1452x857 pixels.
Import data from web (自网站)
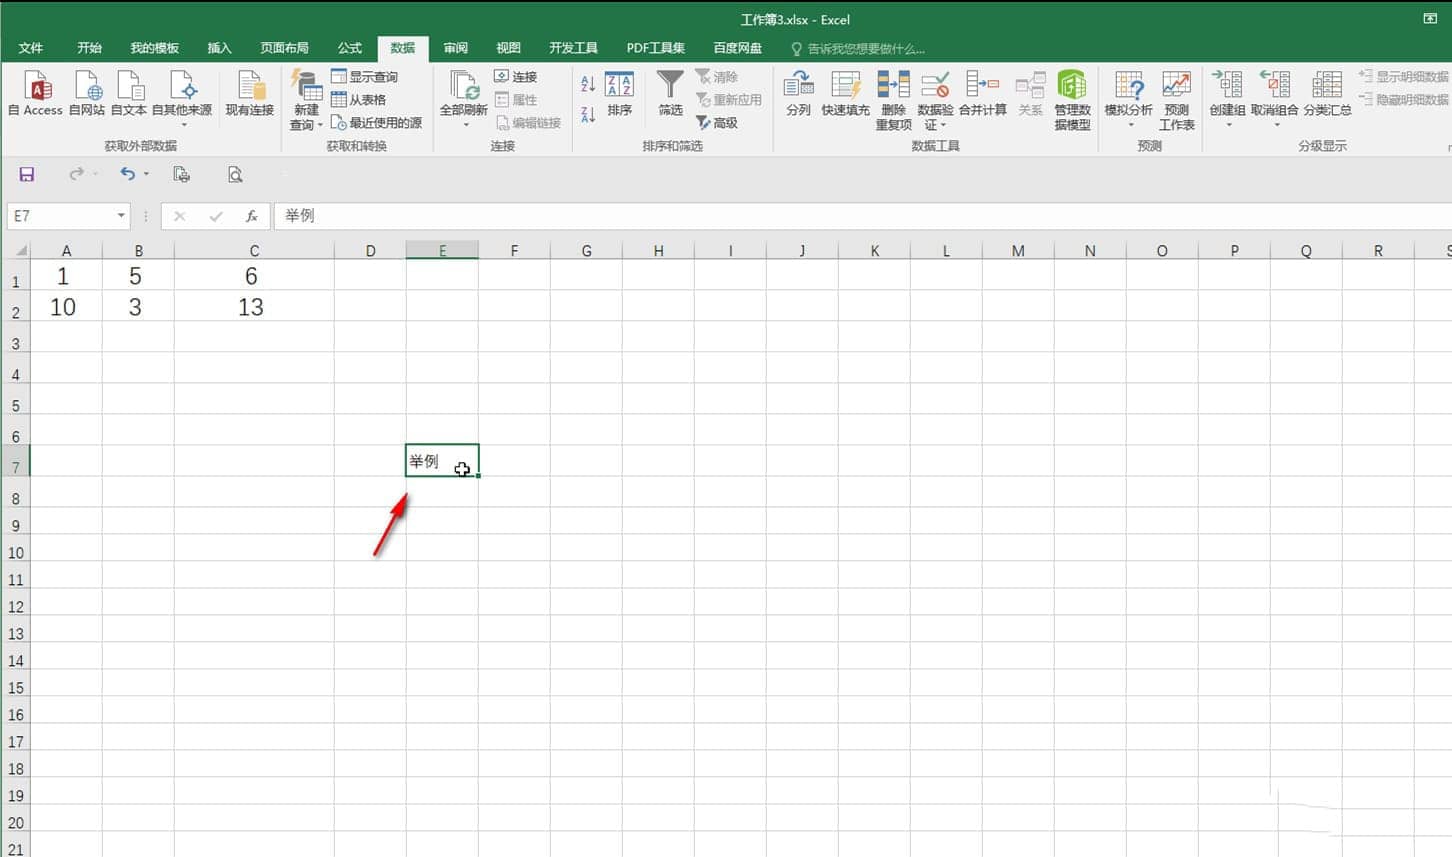click(87, 94)
